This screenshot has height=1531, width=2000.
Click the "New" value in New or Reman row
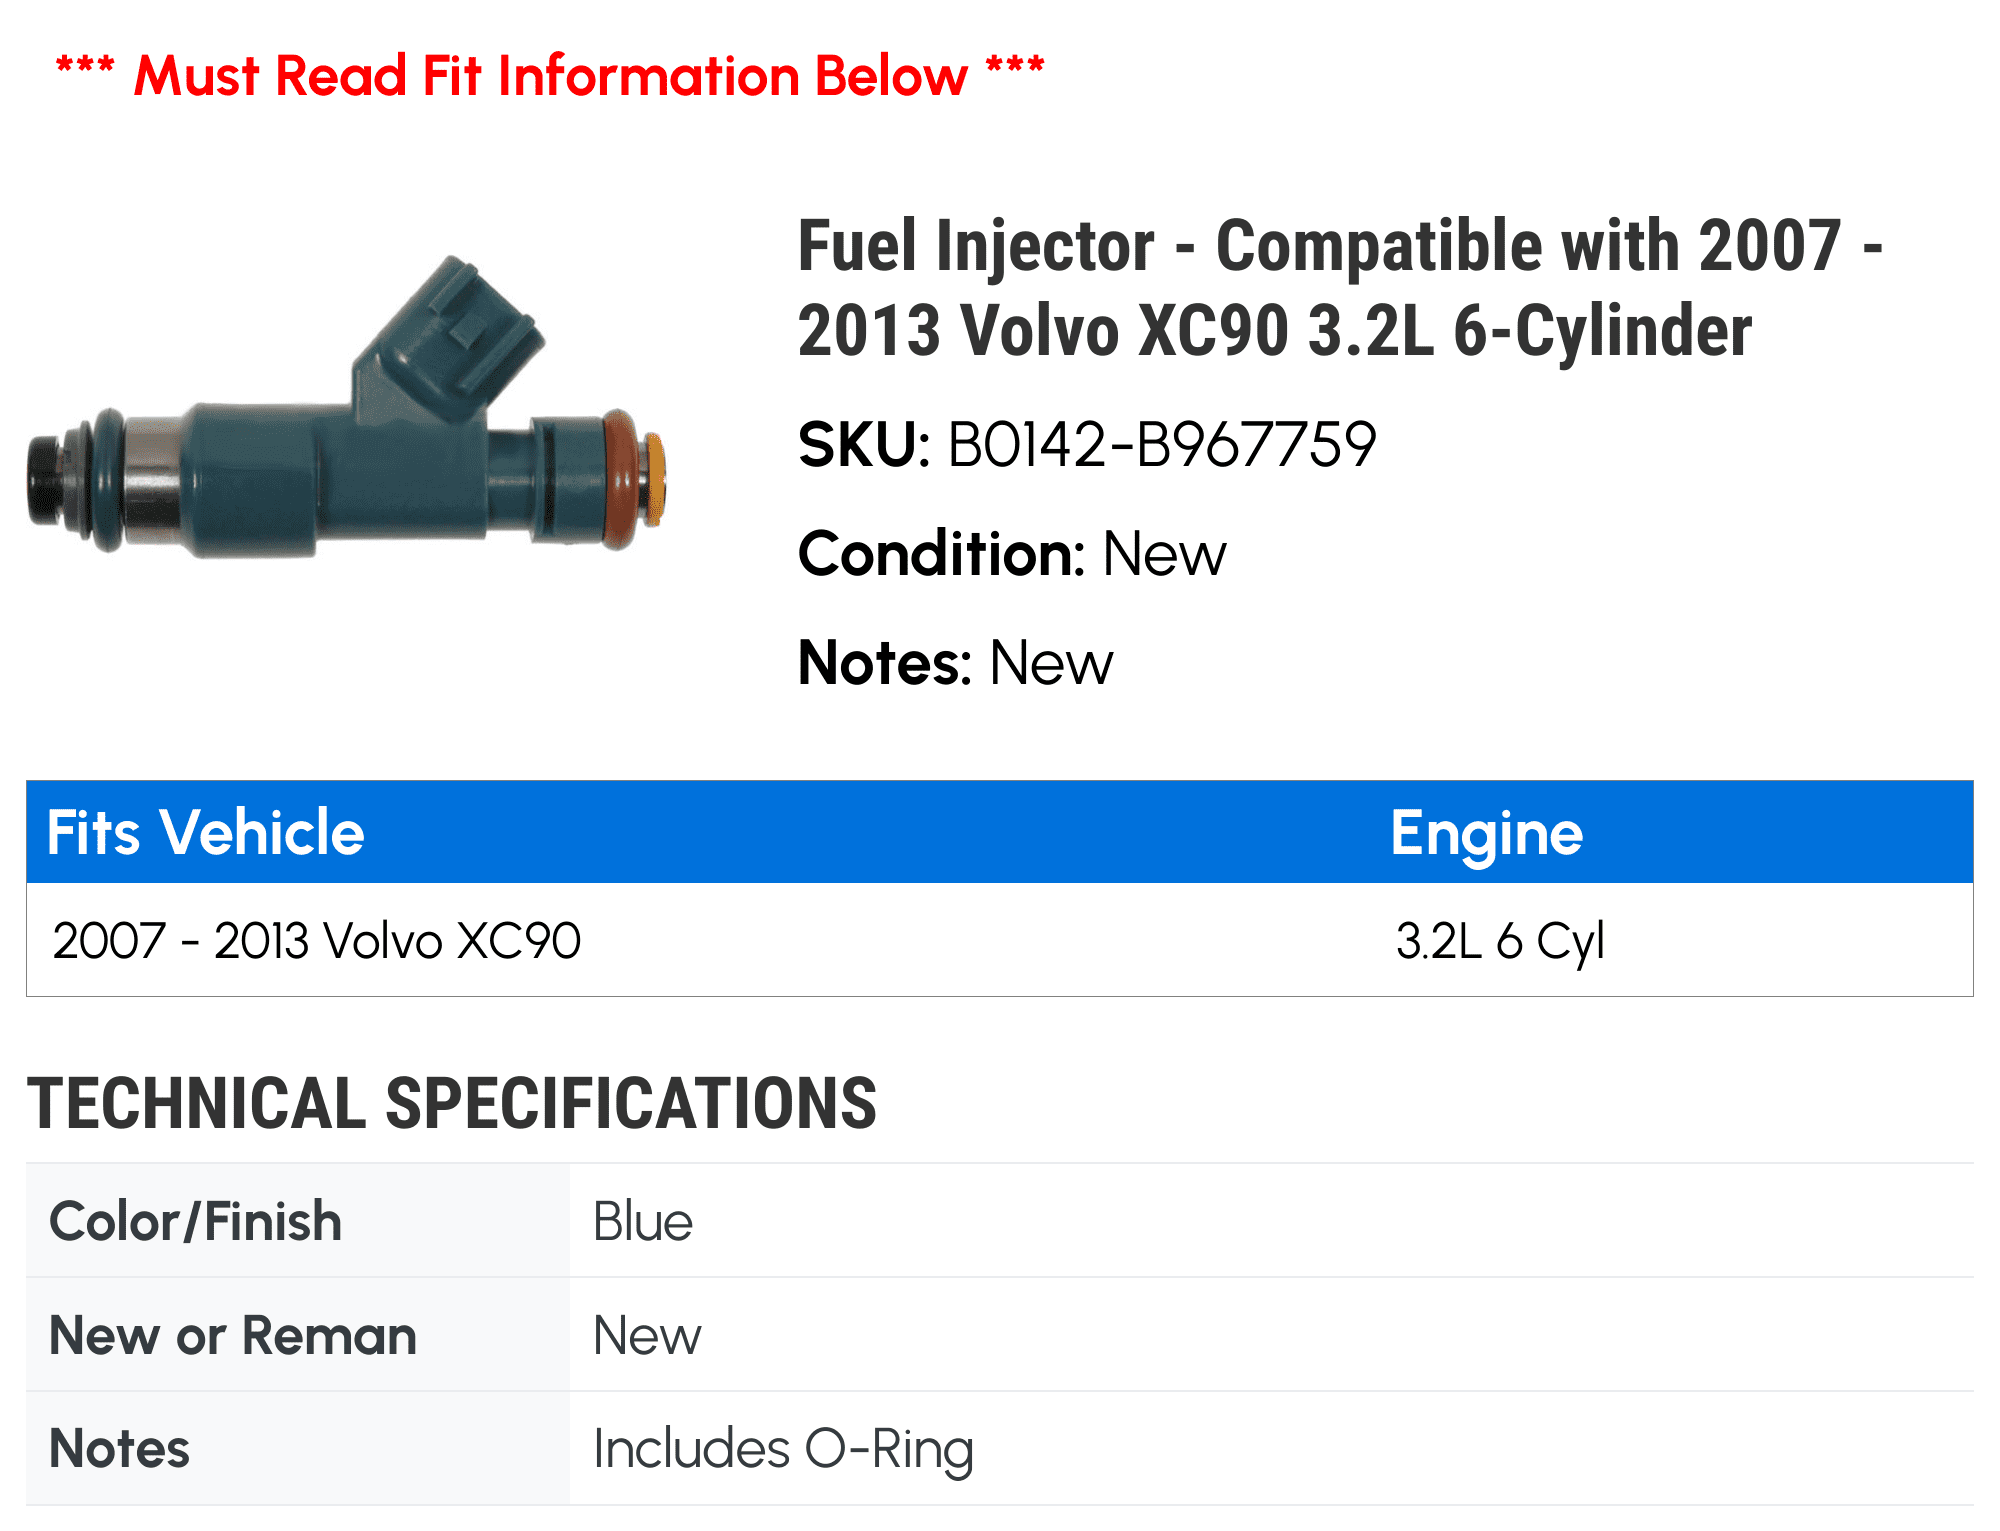click(x=647, y=1335)
